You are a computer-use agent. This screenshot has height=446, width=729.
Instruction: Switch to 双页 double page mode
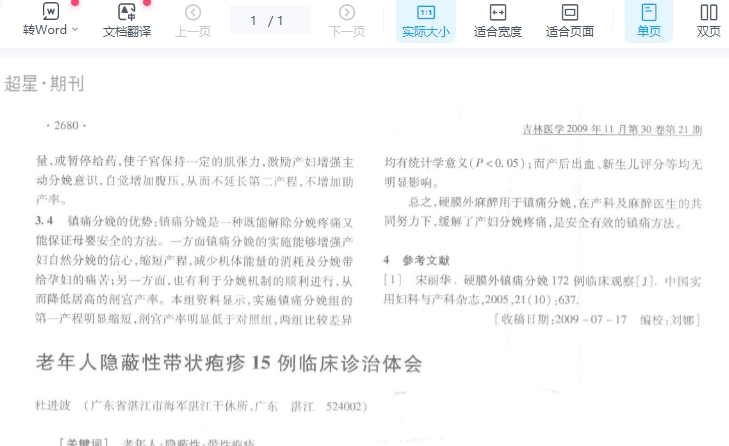tap(708, 20)
